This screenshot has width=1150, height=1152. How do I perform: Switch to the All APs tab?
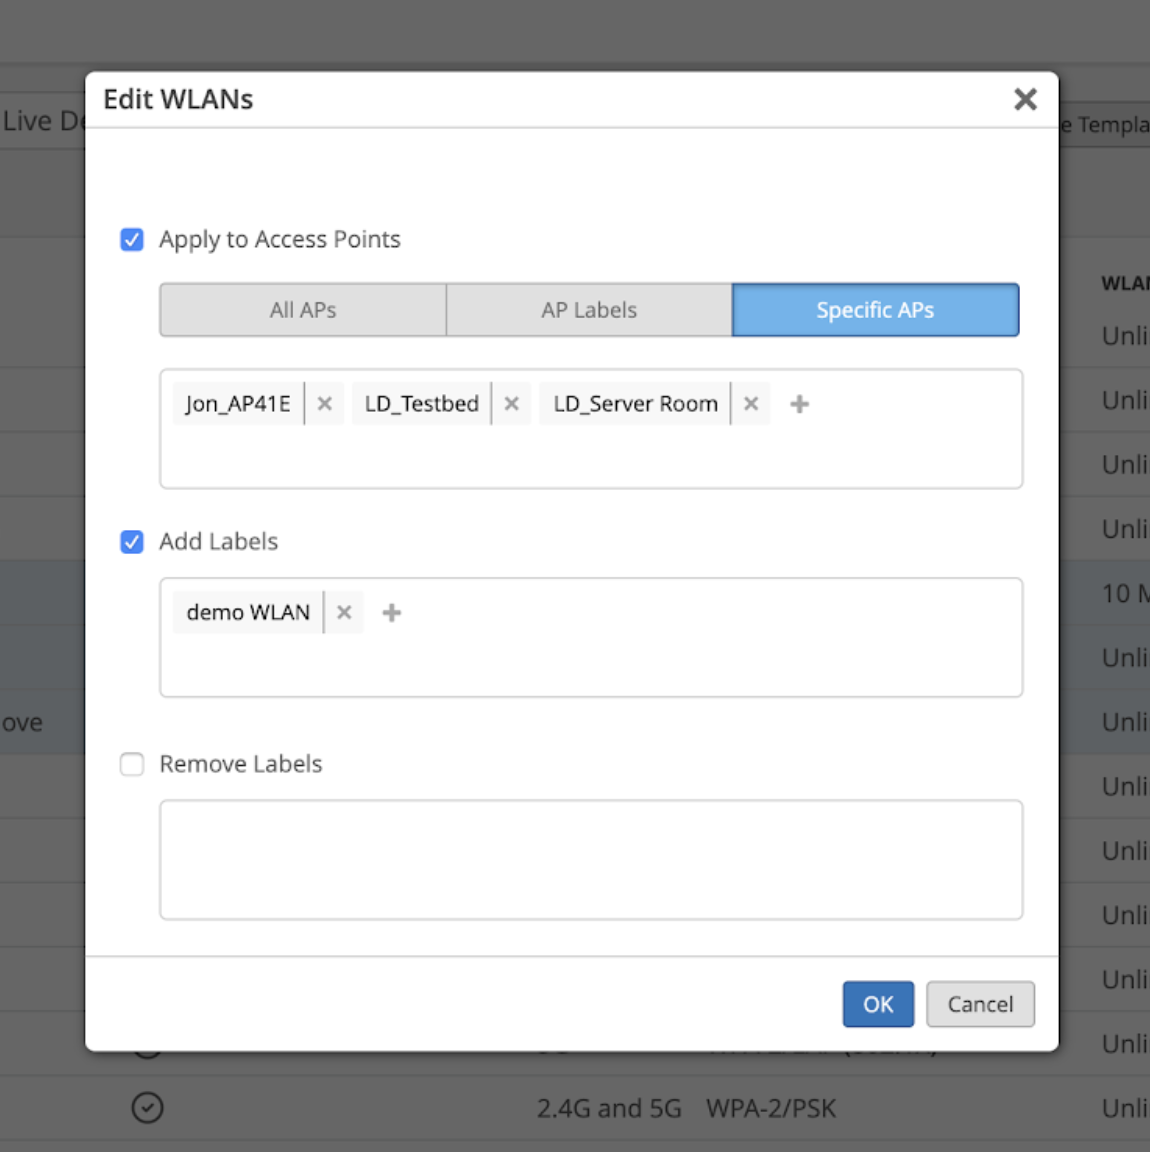pos(303,310)
